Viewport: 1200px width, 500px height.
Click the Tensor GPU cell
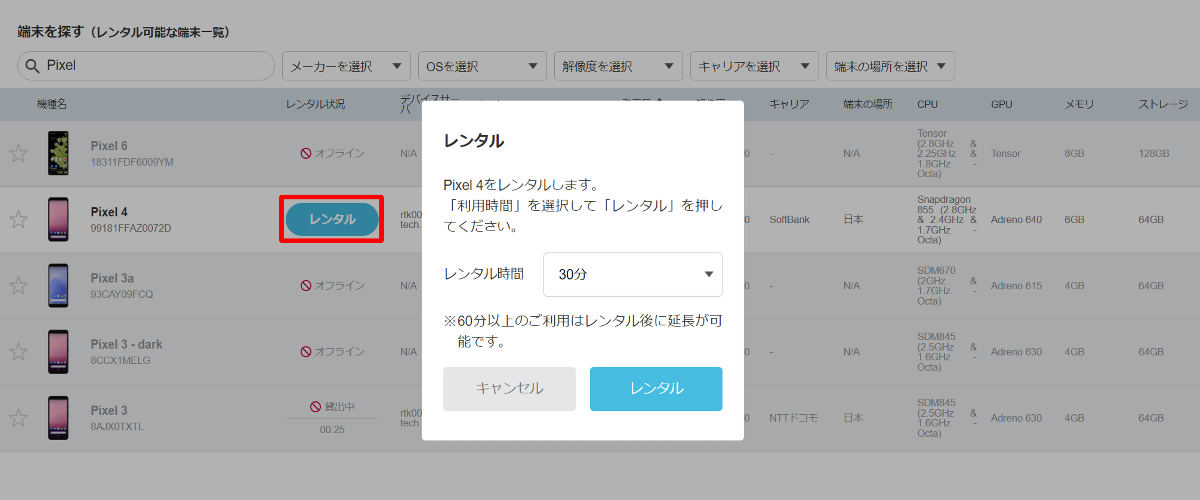(1006, 153)
